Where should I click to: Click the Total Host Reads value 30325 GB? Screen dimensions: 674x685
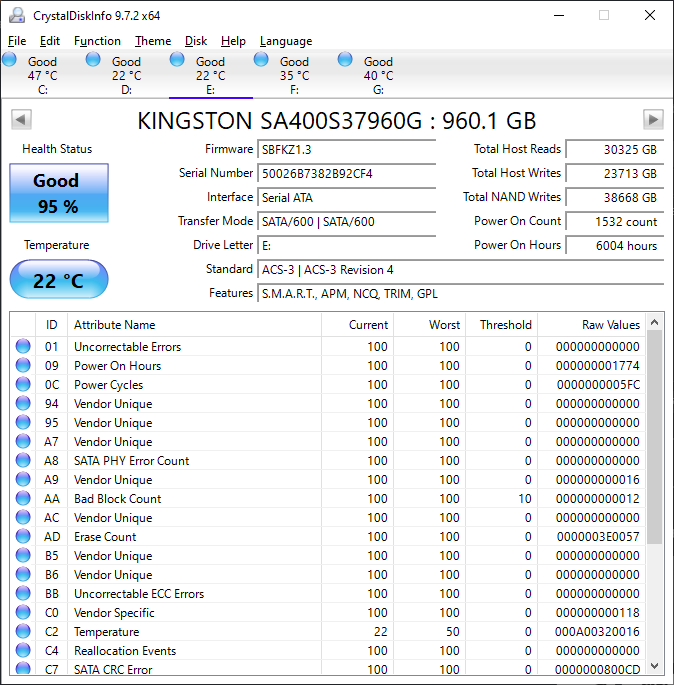(x=615, y=150)
